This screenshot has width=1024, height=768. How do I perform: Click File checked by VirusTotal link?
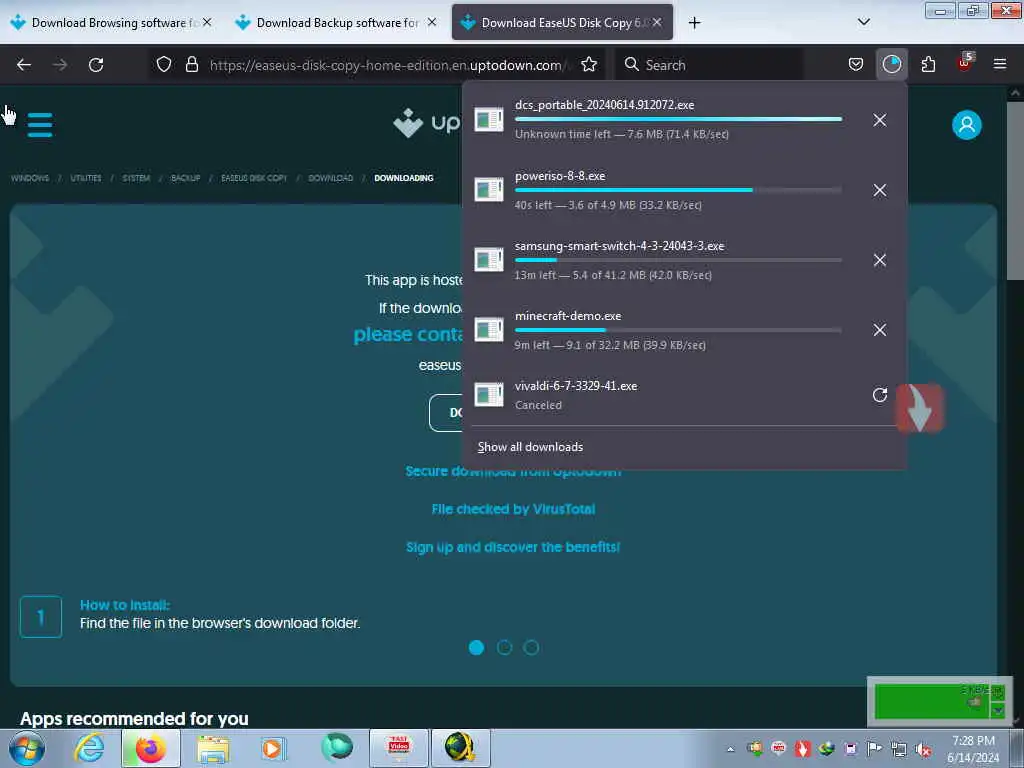coord(513,509)
